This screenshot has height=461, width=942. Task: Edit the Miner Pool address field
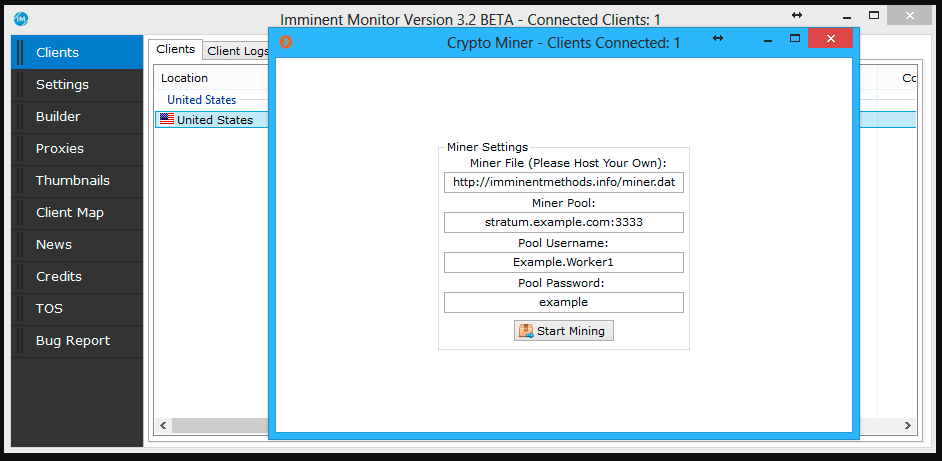click(564, 222)
